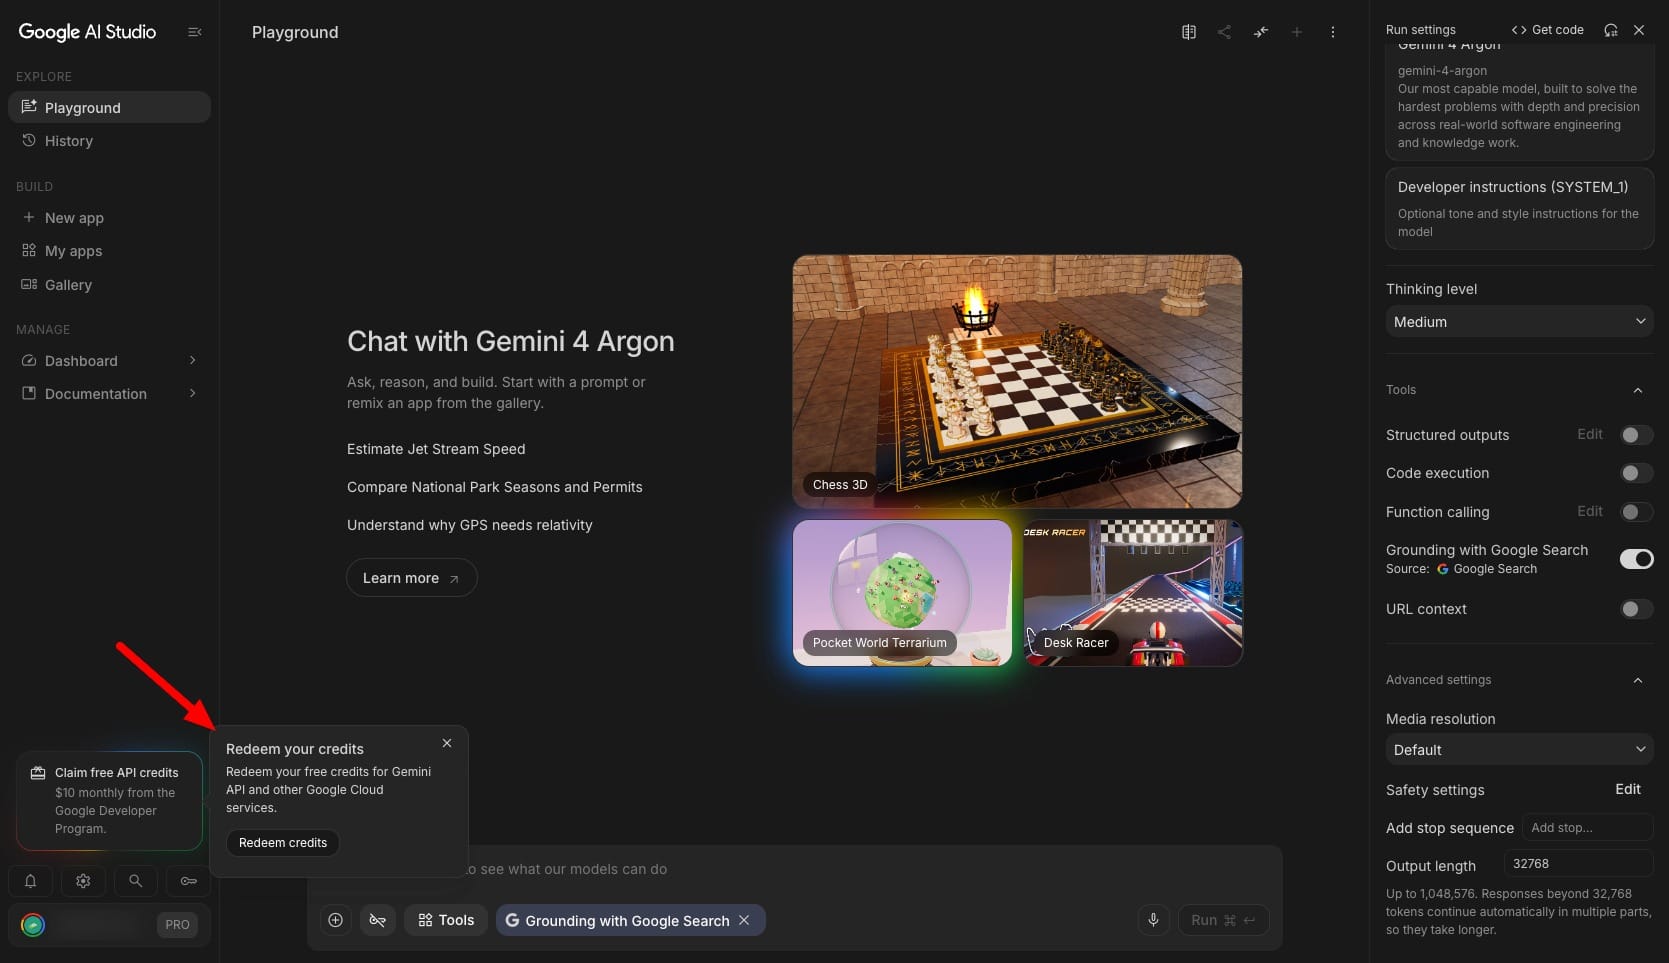This screenshot has width=1669, height=963.
Task: Collapse Advanced settings section chevron
Action: 1638,680
